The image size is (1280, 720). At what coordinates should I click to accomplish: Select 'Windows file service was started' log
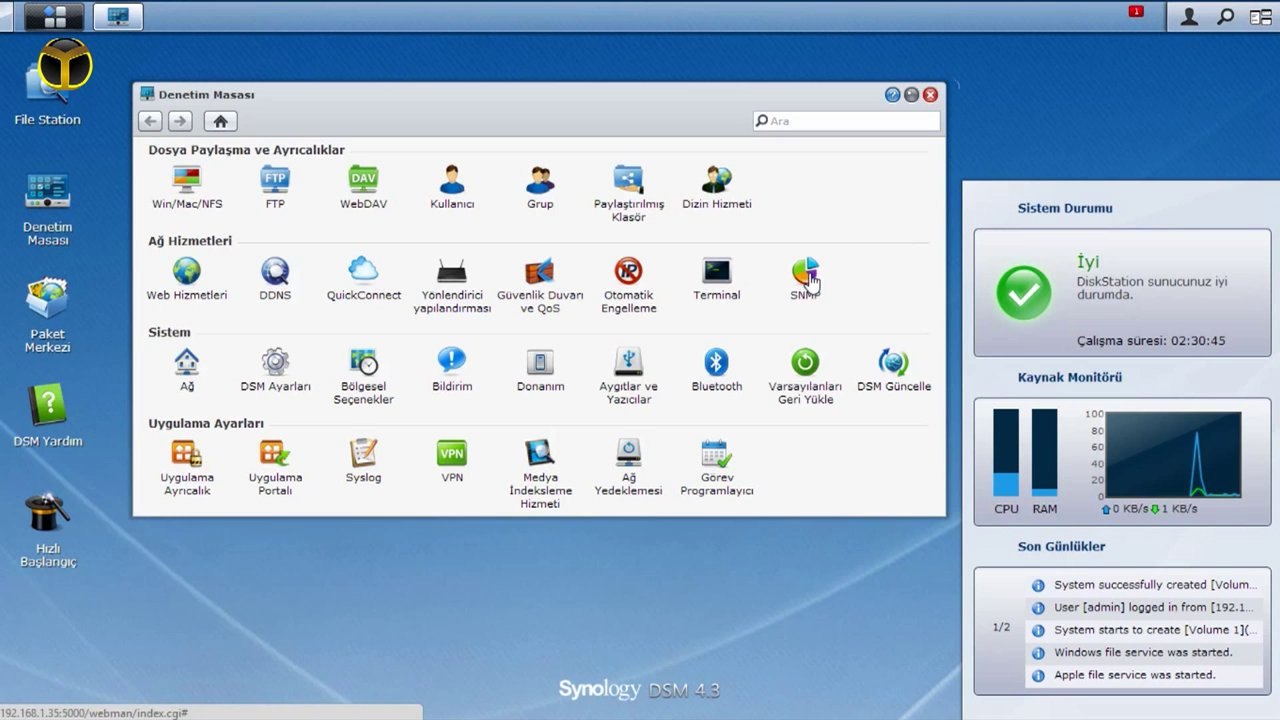[x=1143, y=652]
